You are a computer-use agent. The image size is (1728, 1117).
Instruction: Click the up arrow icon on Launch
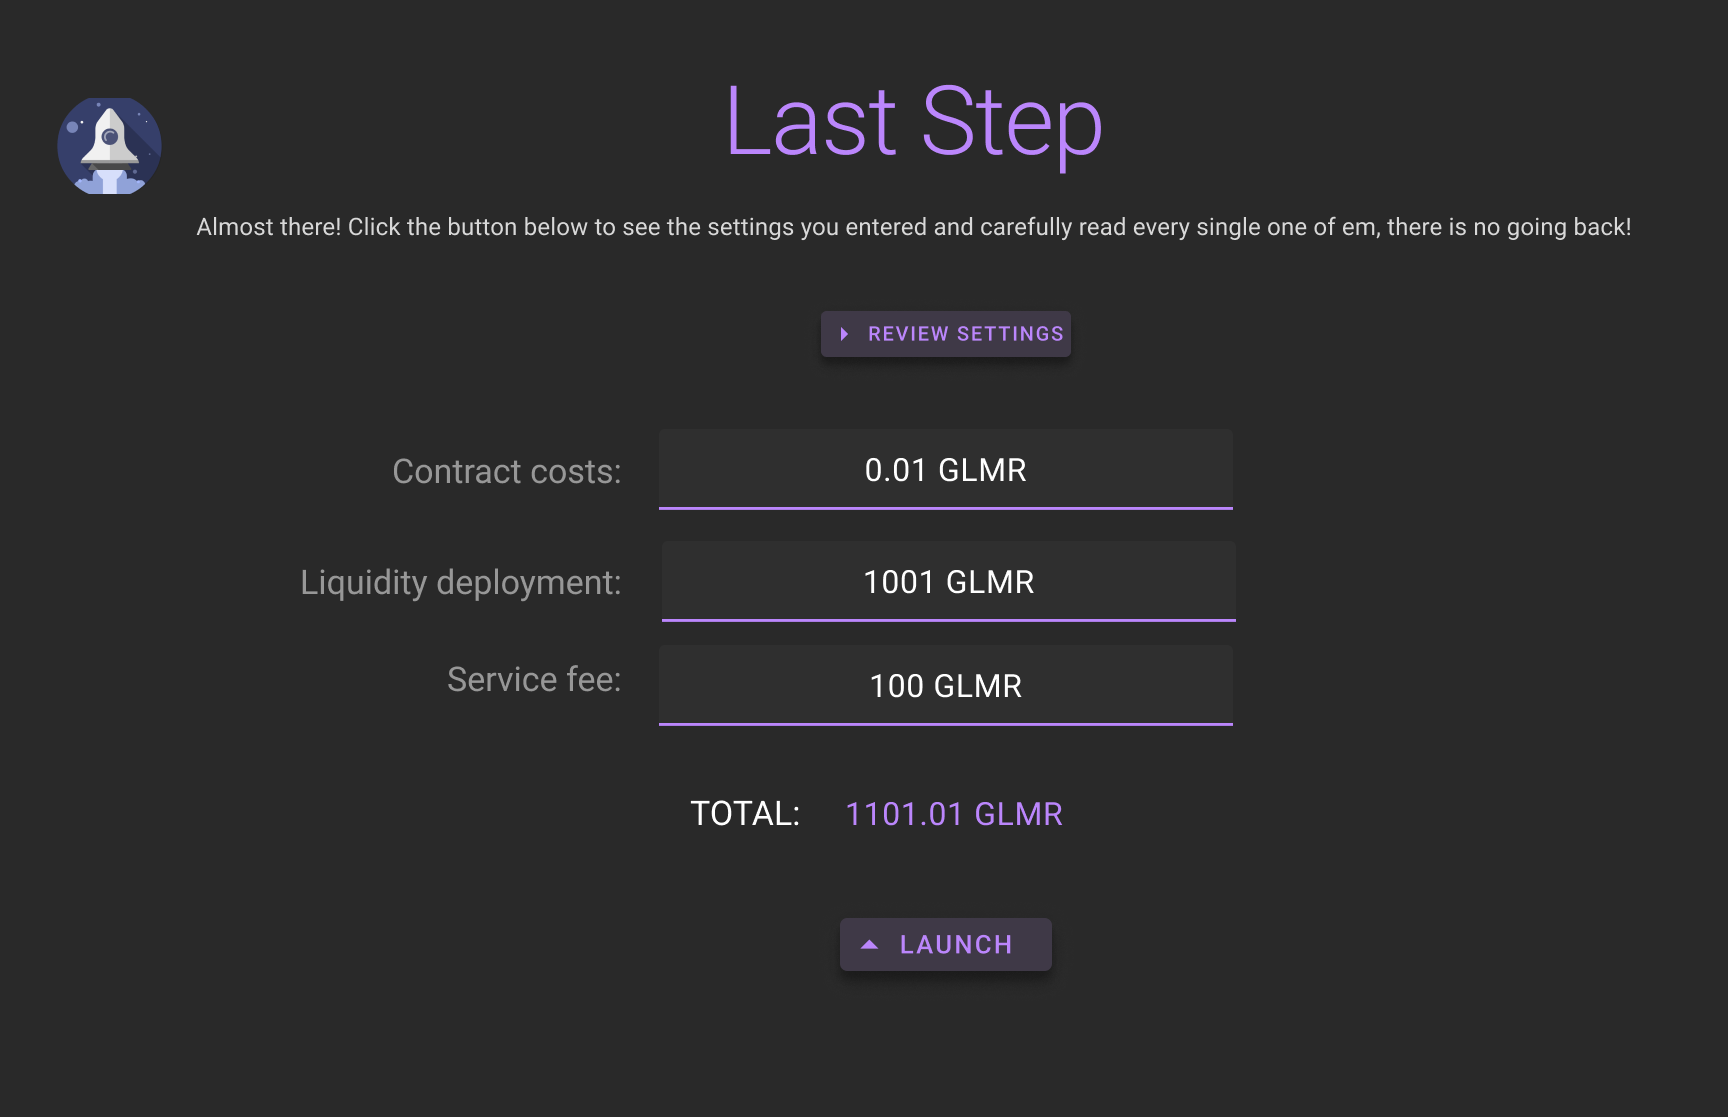pyautogui.click(x=870, y=944)
